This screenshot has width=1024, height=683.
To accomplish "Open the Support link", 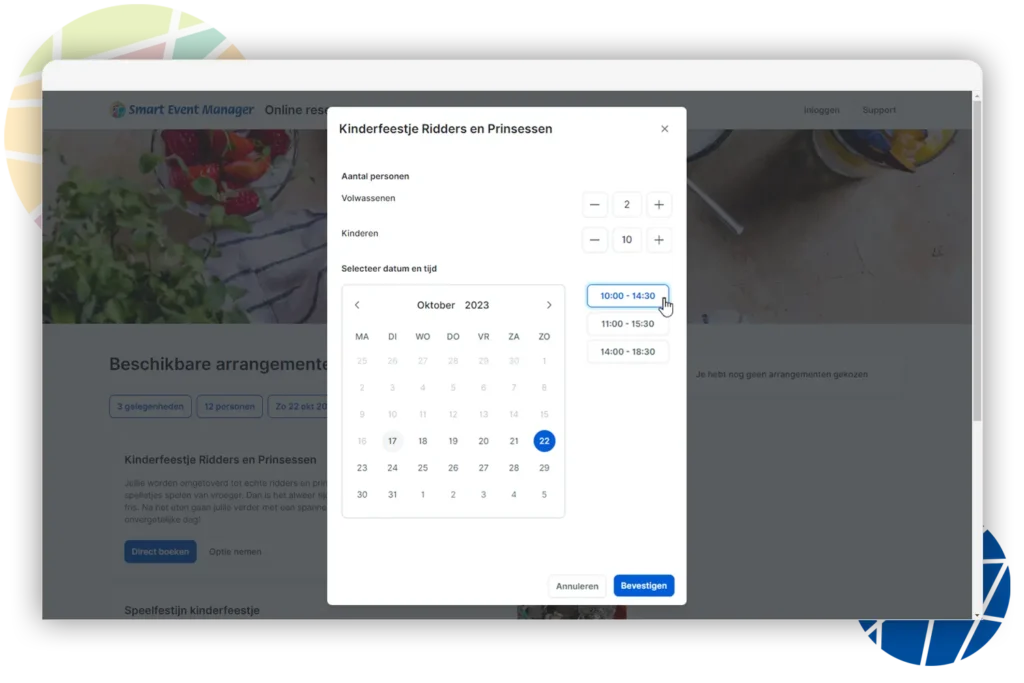I will click(879, 110).
